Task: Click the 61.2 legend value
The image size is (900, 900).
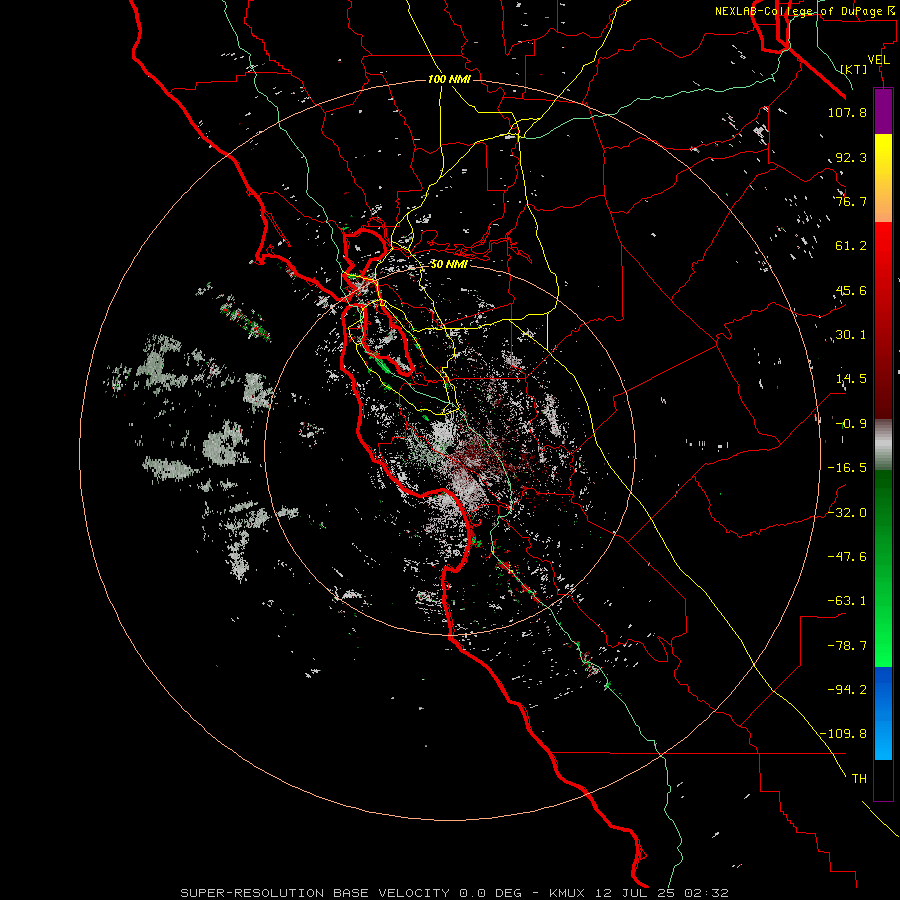Action: pyautogui.click(x=851, y=246)
